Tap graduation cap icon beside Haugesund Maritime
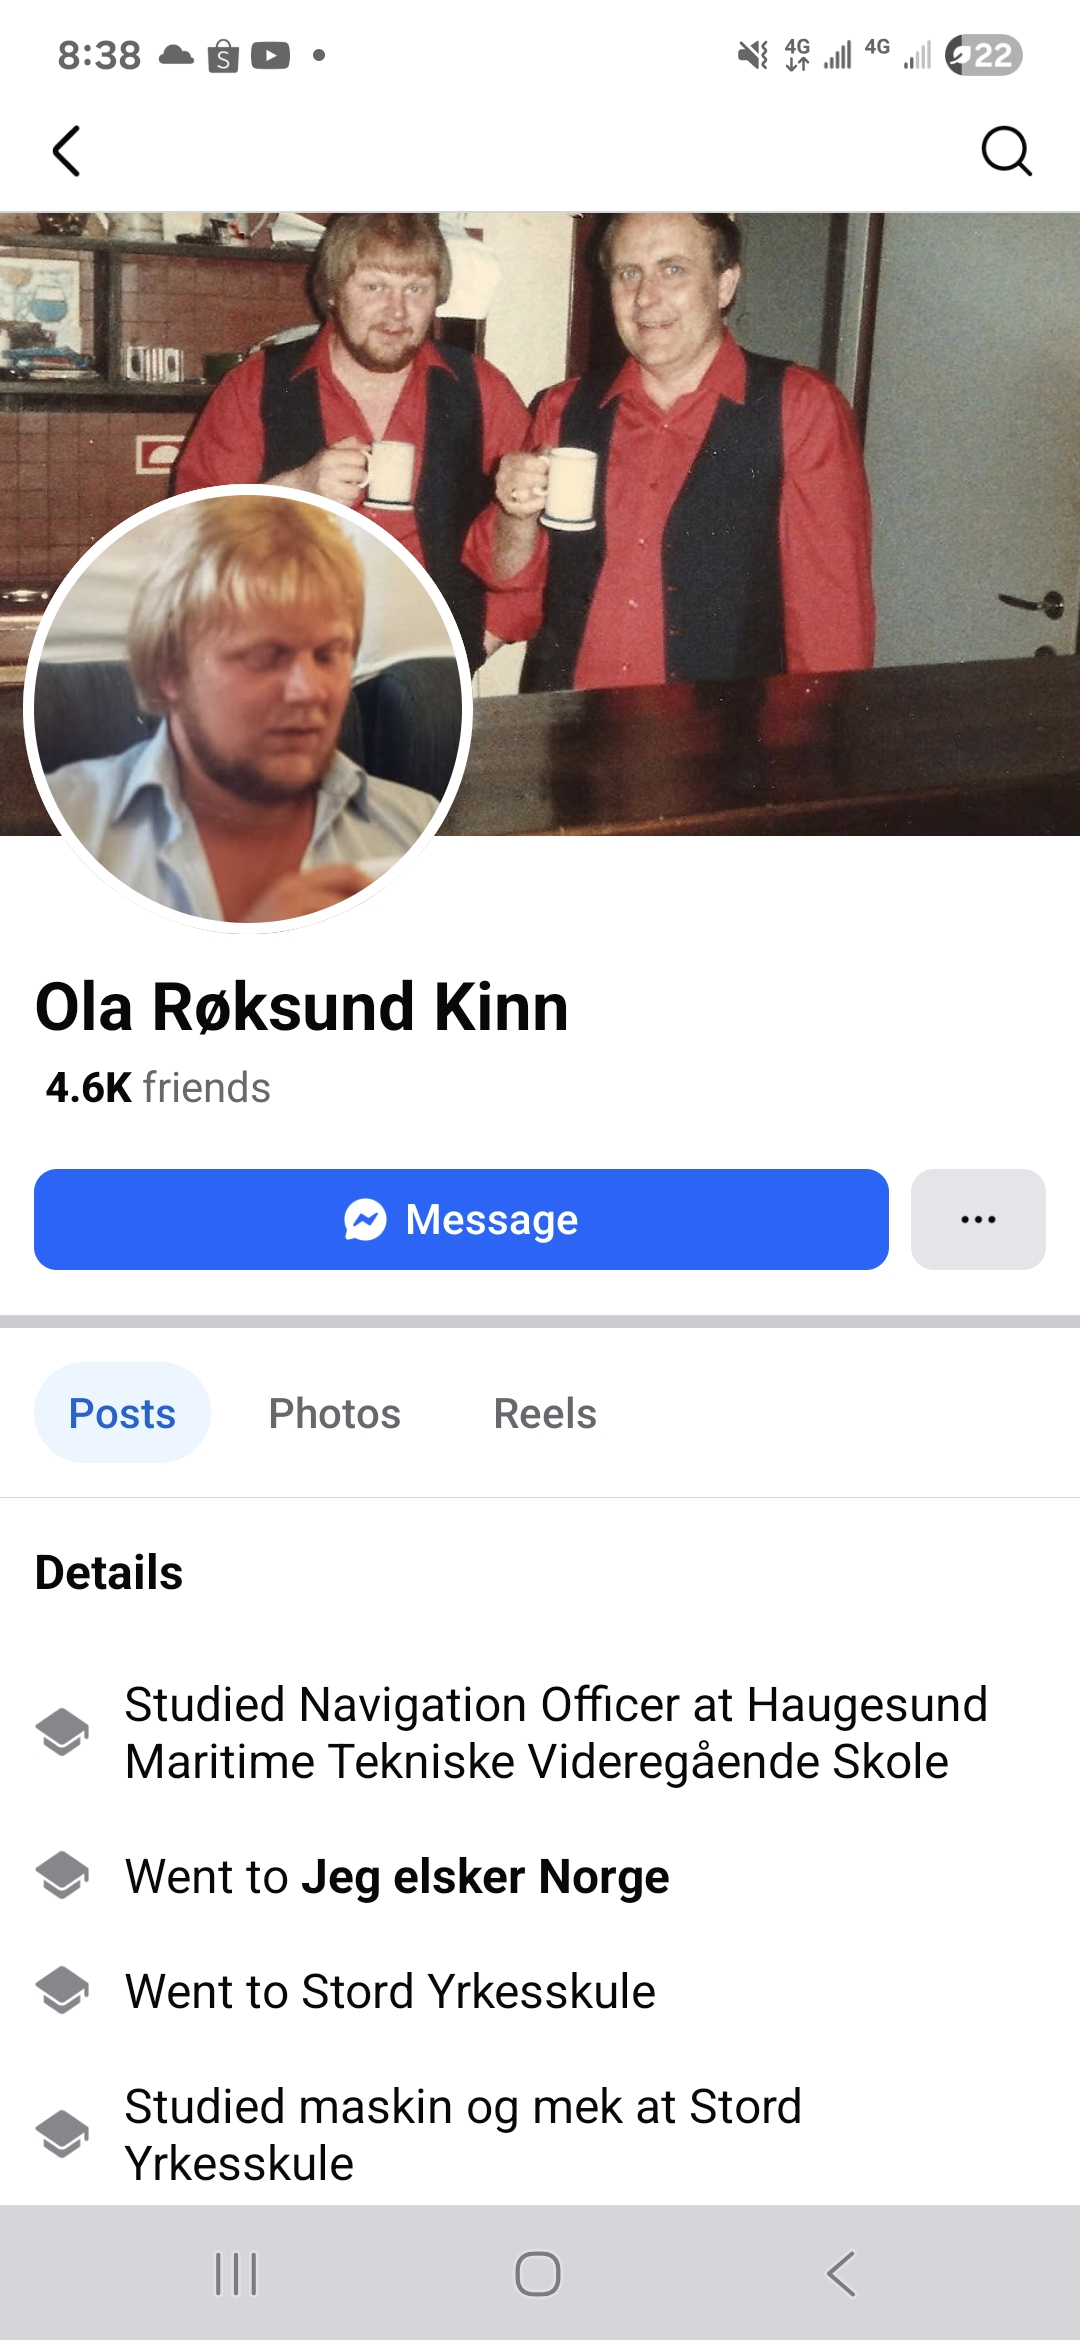This screenshot has width=1080, height=2340. coord(62,1732)
